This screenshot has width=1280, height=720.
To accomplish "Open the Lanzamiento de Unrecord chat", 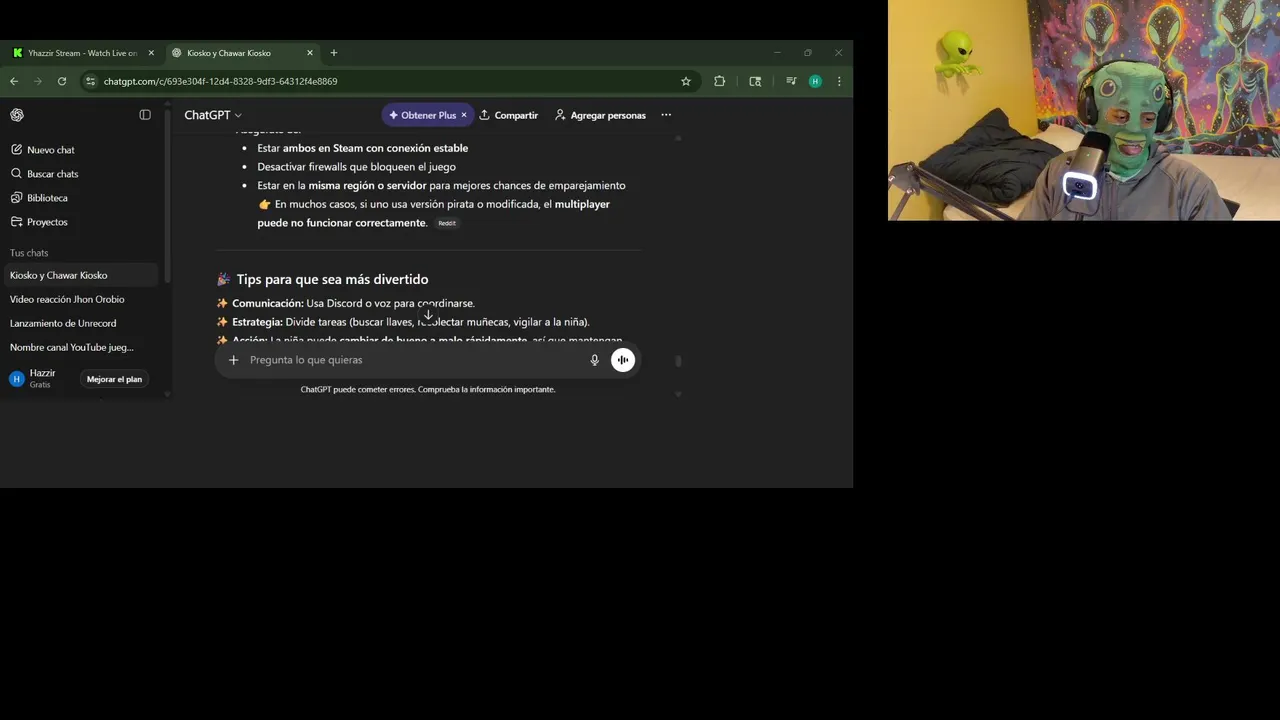I will (x=80, y=323).
